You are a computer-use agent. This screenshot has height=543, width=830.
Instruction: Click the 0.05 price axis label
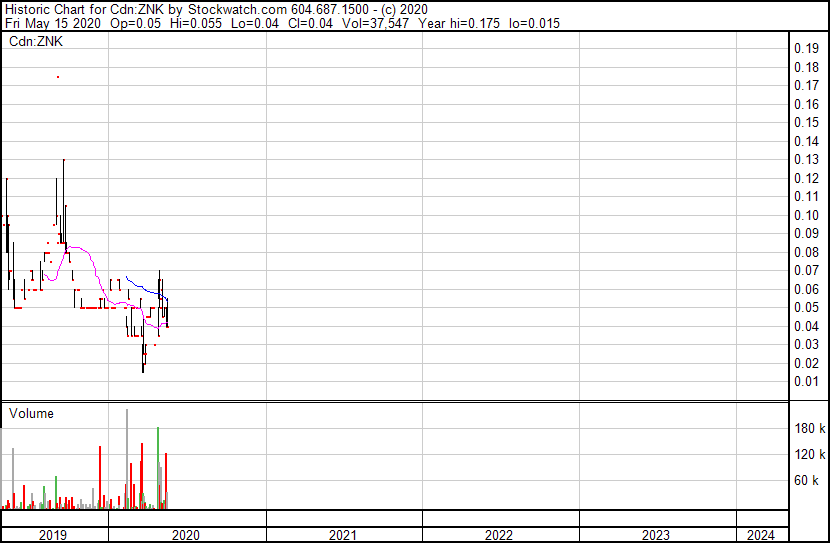point(806,307)
